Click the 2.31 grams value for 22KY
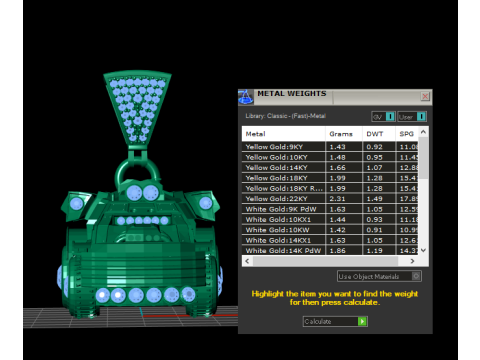The image size is (480, 360). [x=337, y=199]
